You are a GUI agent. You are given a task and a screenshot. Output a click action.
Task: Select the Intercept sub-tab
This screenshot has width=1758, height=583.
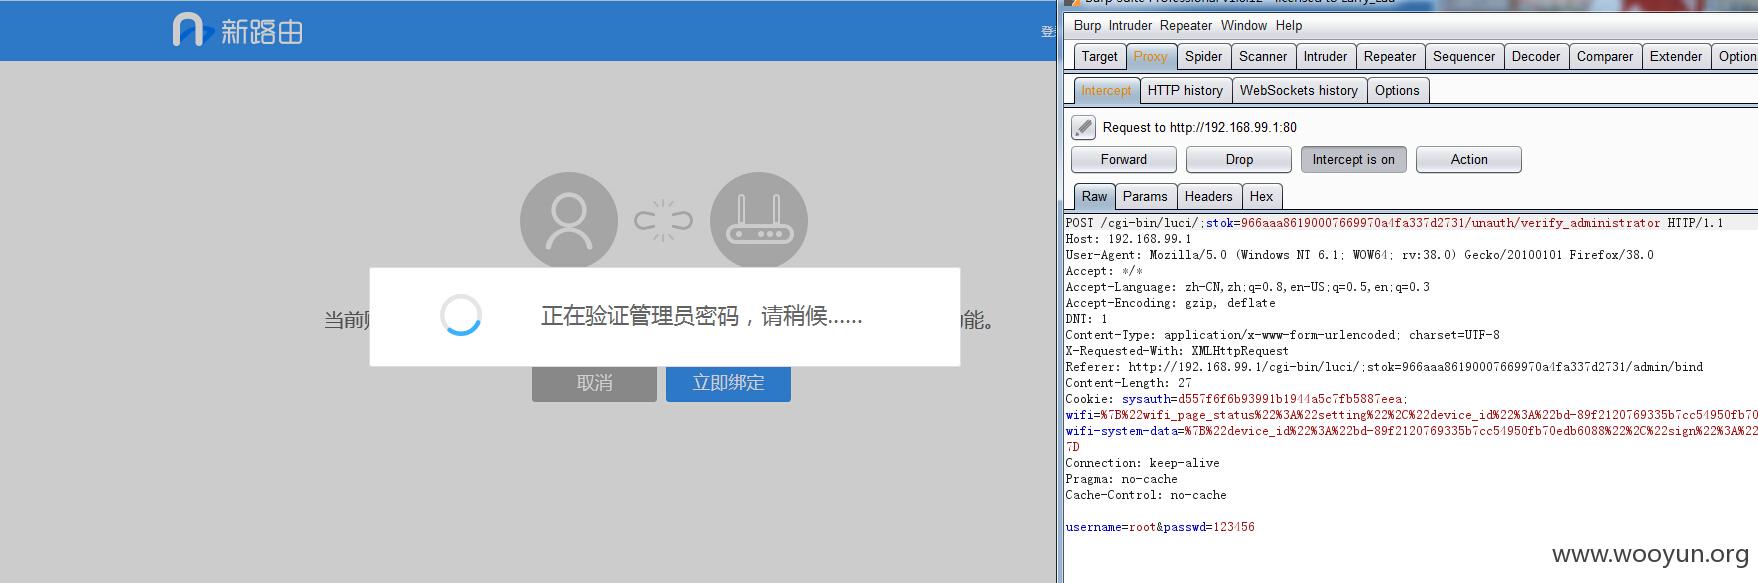(1106, 91)
